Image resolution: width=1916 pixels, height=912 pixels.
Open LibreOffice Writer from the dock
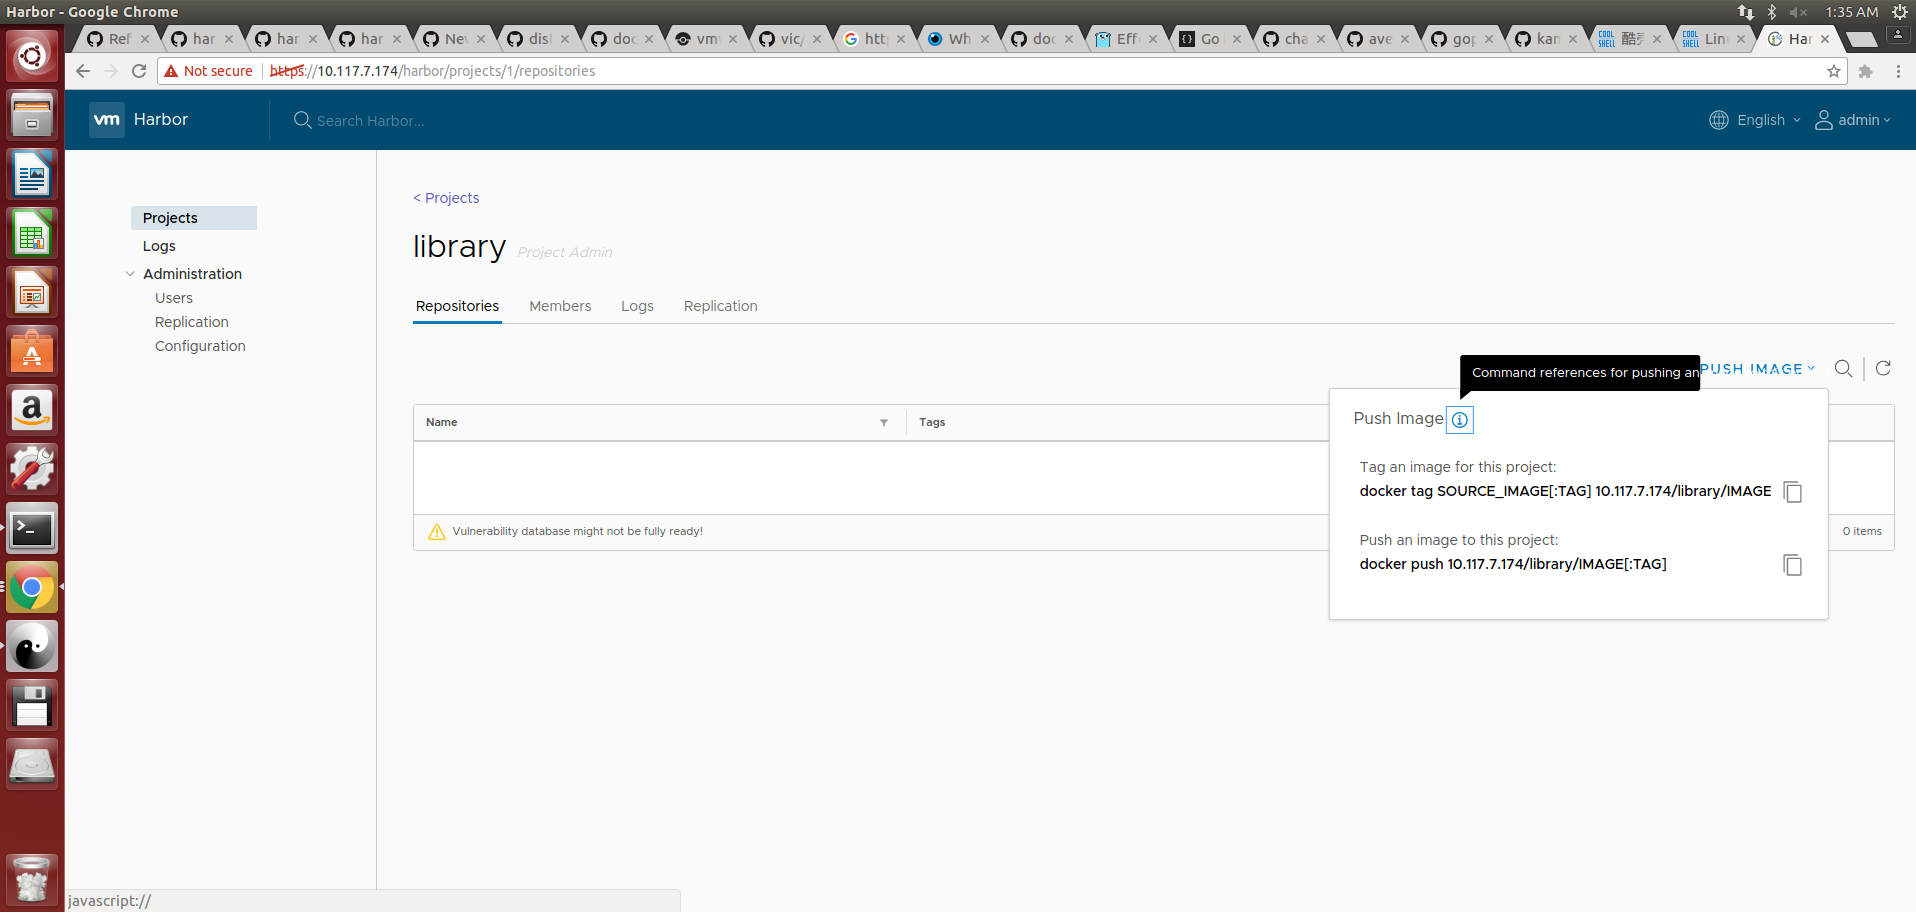pos(32,175)
